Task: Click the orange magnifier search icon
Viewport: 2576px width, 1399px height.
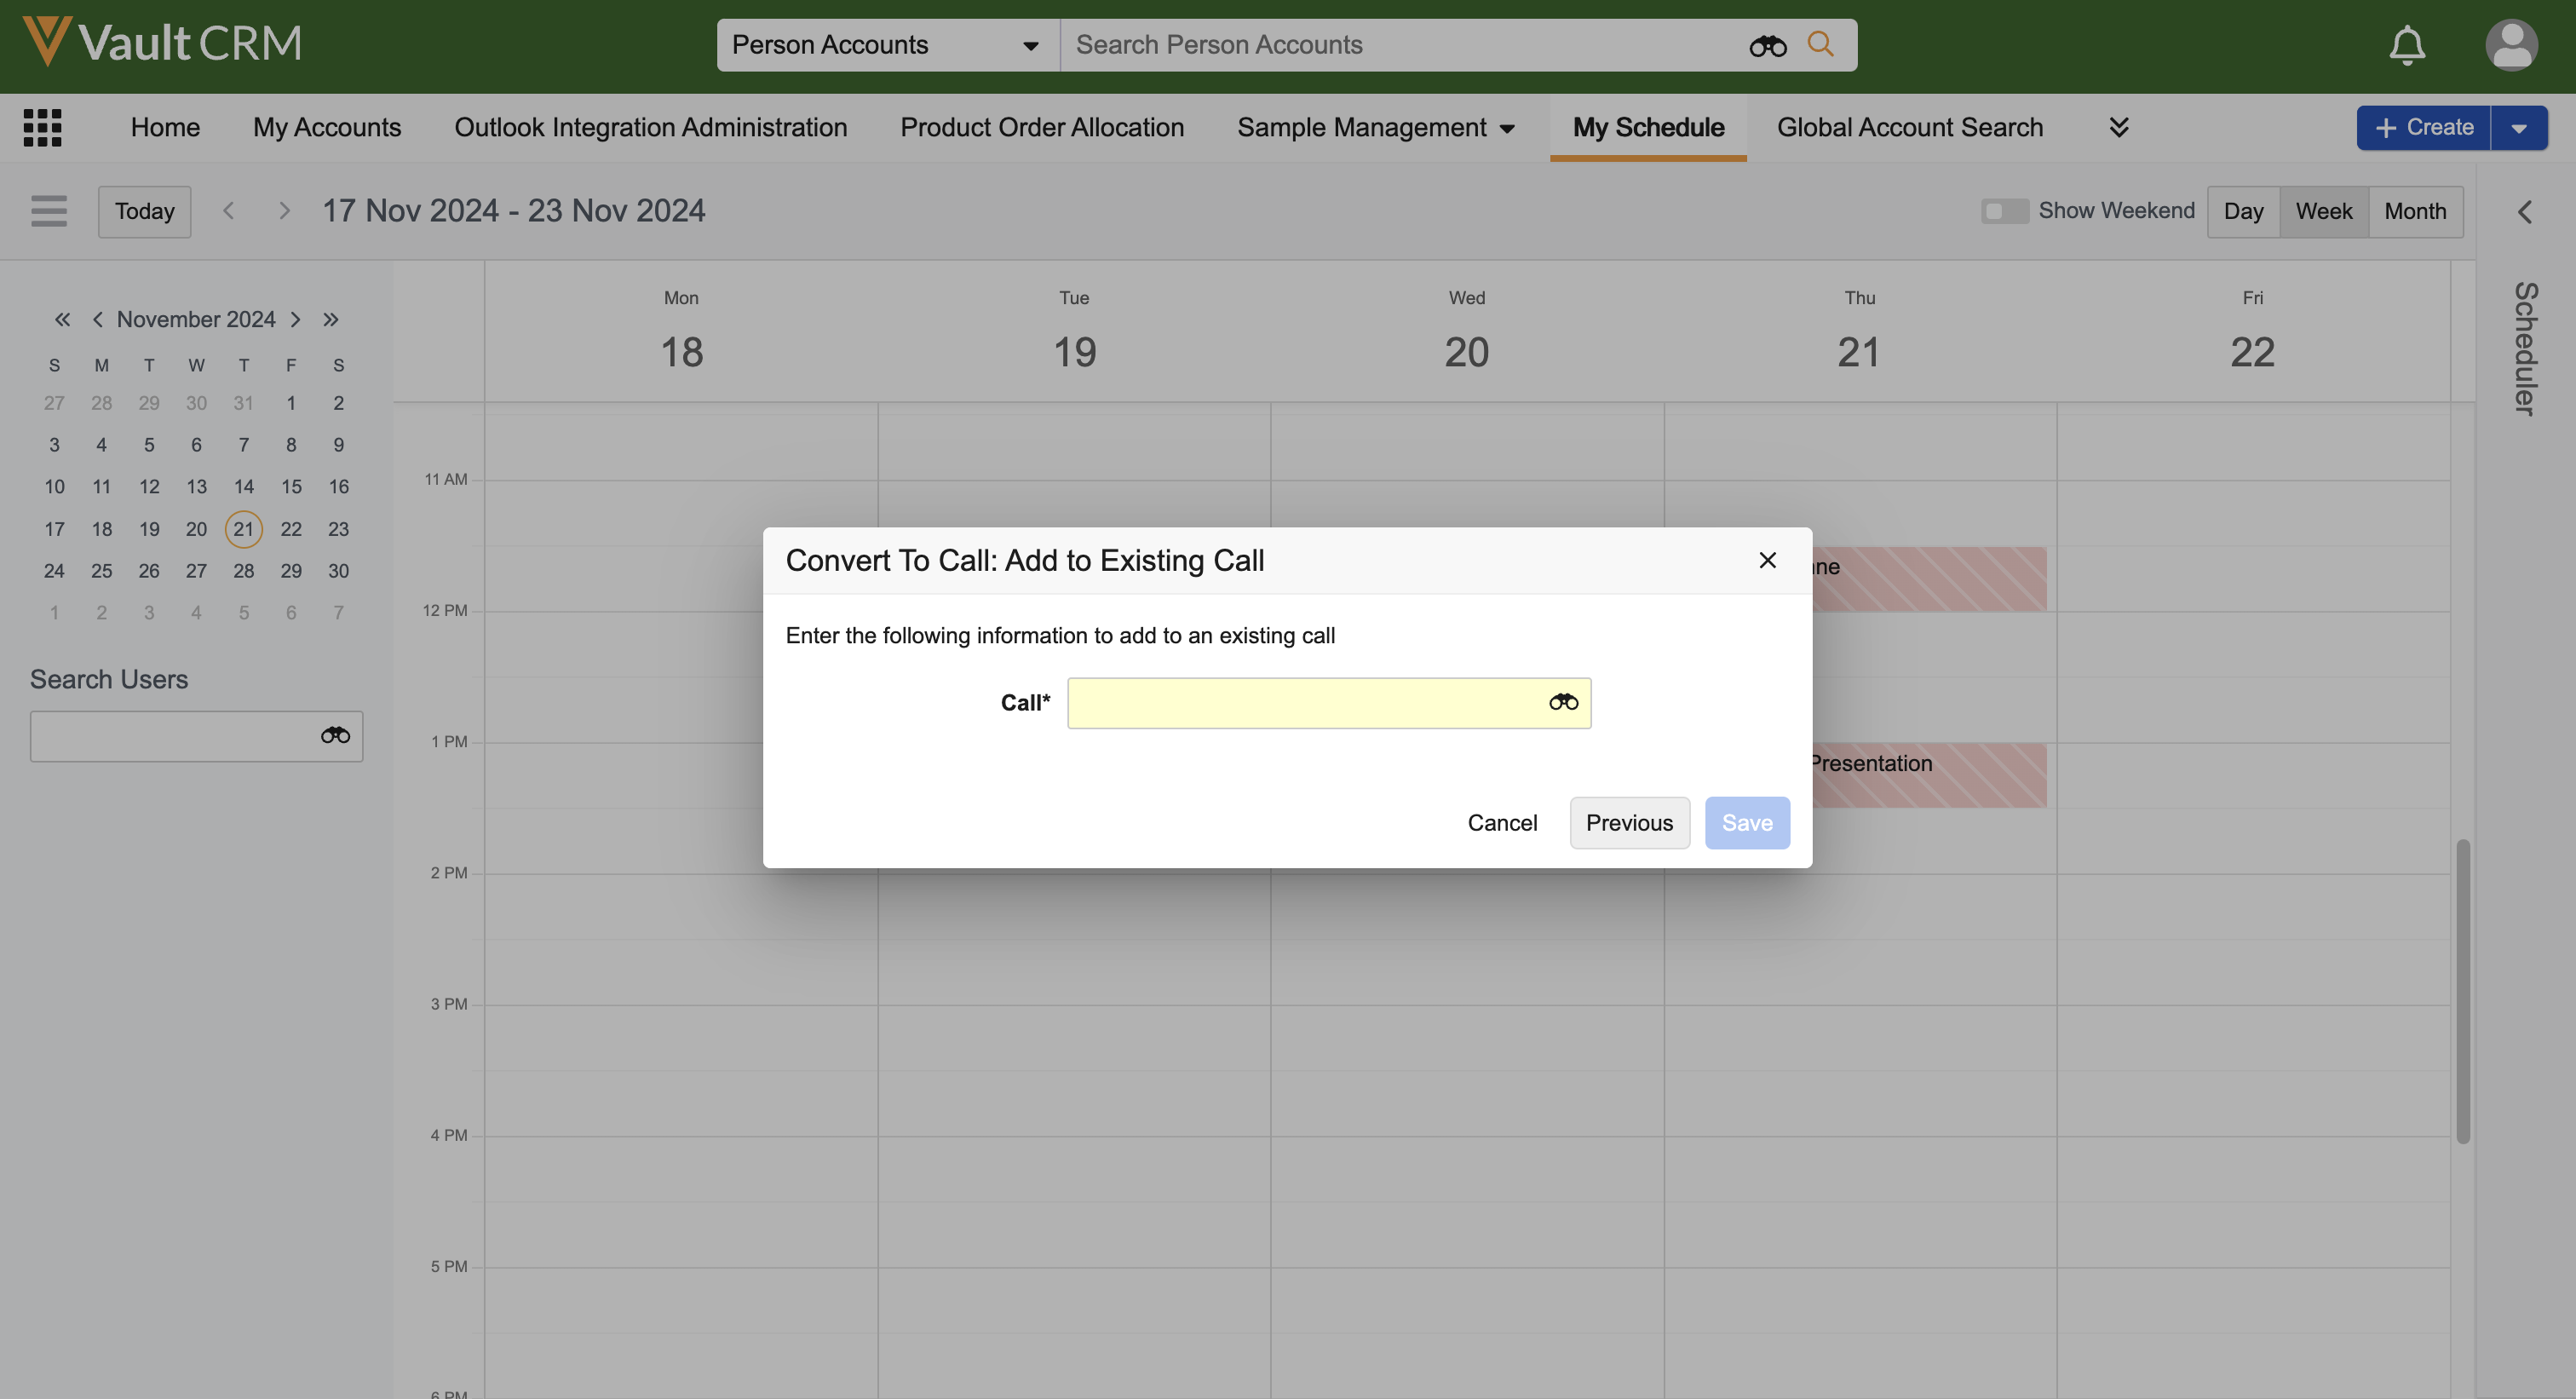Action: (x=1820, y=44)
